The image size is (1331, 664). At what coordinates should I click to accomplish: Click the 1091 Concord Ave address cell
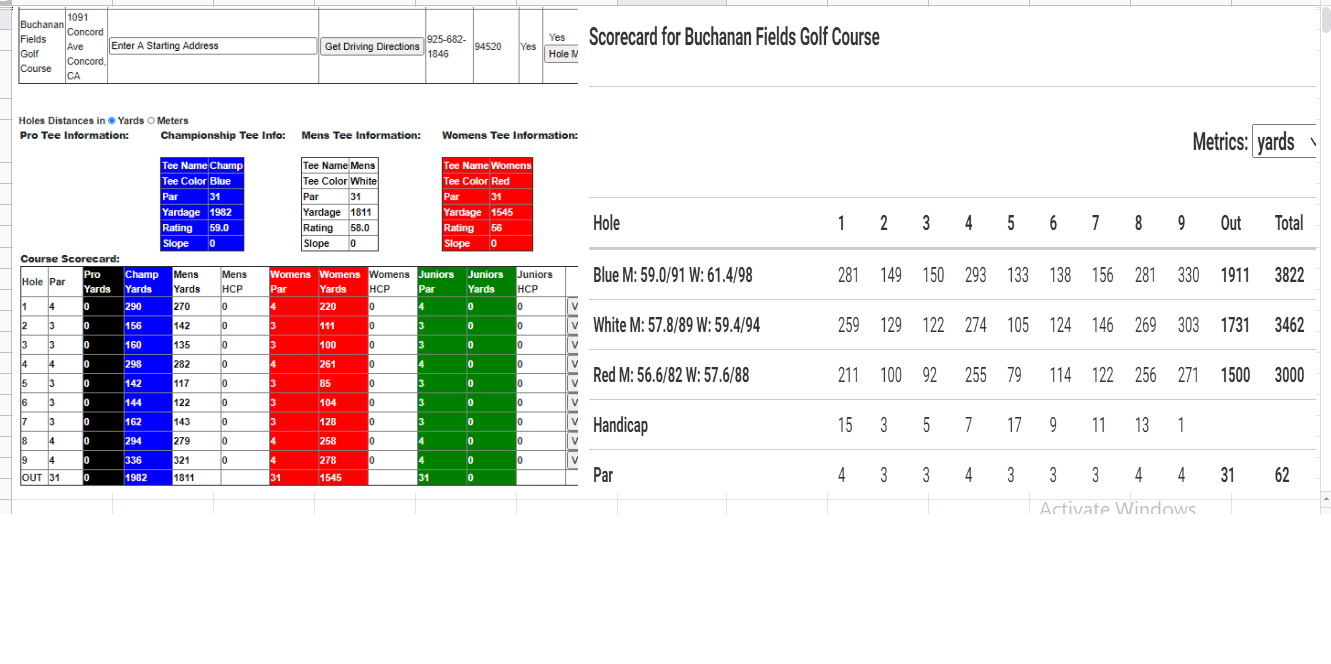tap(85, 46)
